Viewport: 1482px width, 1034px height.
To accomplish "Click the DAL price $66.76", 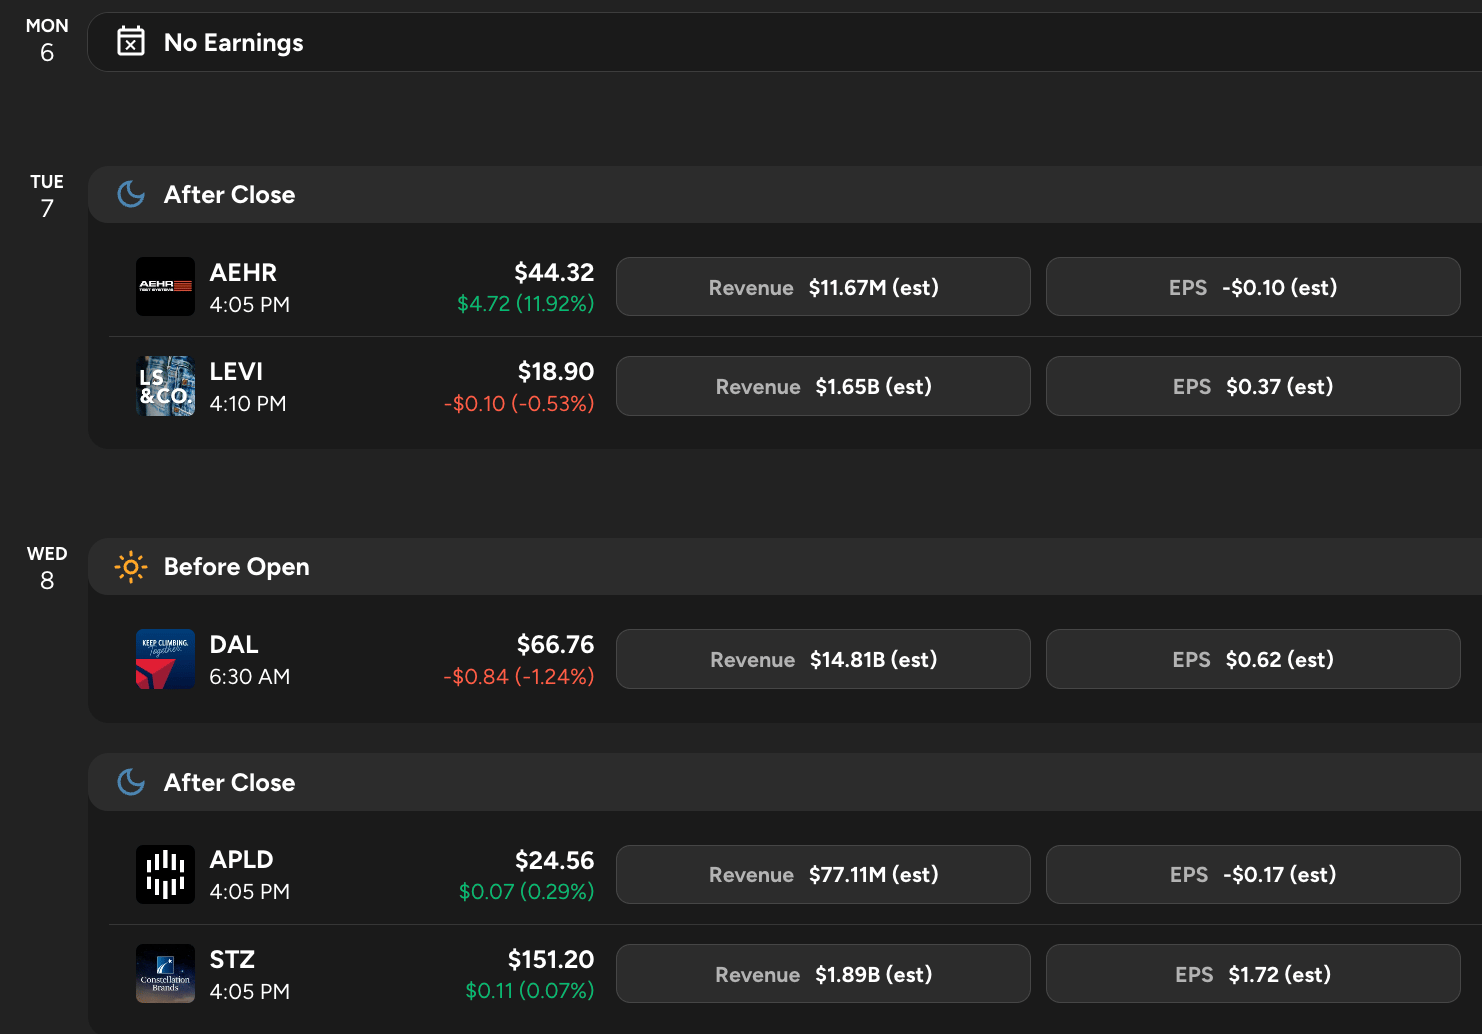I will coord(555,644).
